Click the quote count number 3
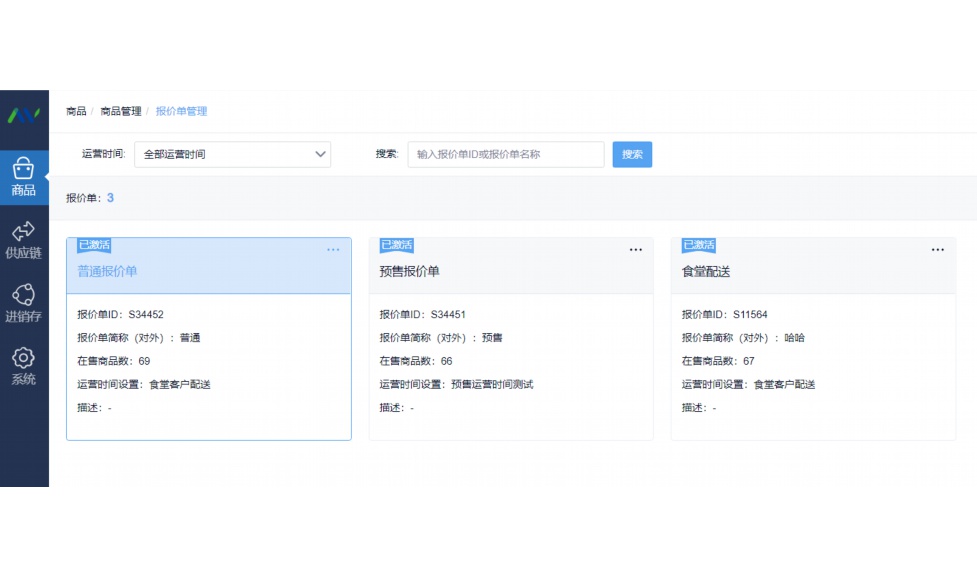The image size is (977, 577). click(x=110, y=198)
